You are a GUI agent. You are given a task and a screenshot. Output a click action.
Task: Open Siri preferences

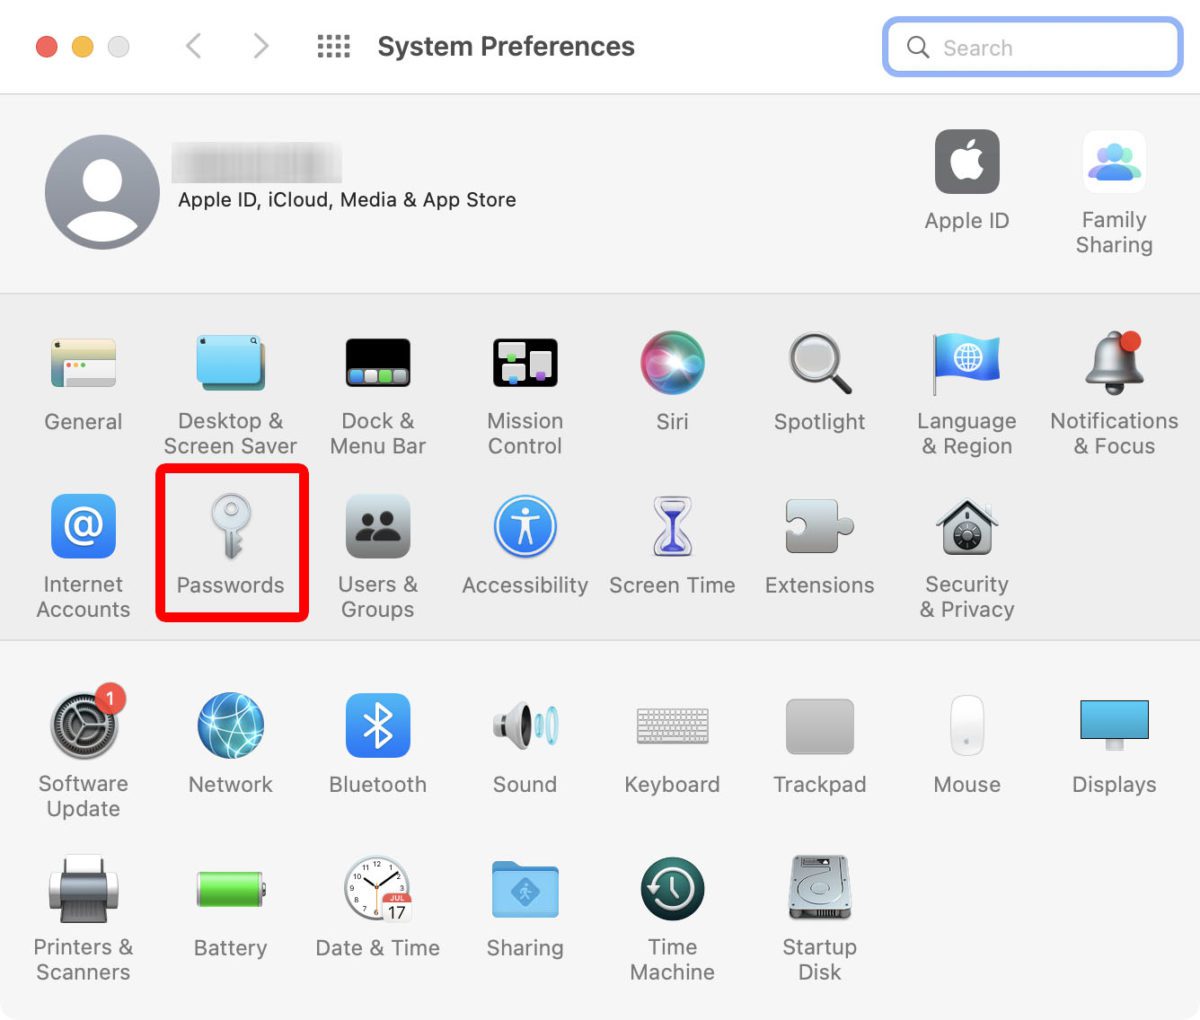click(x=672, y=382)
